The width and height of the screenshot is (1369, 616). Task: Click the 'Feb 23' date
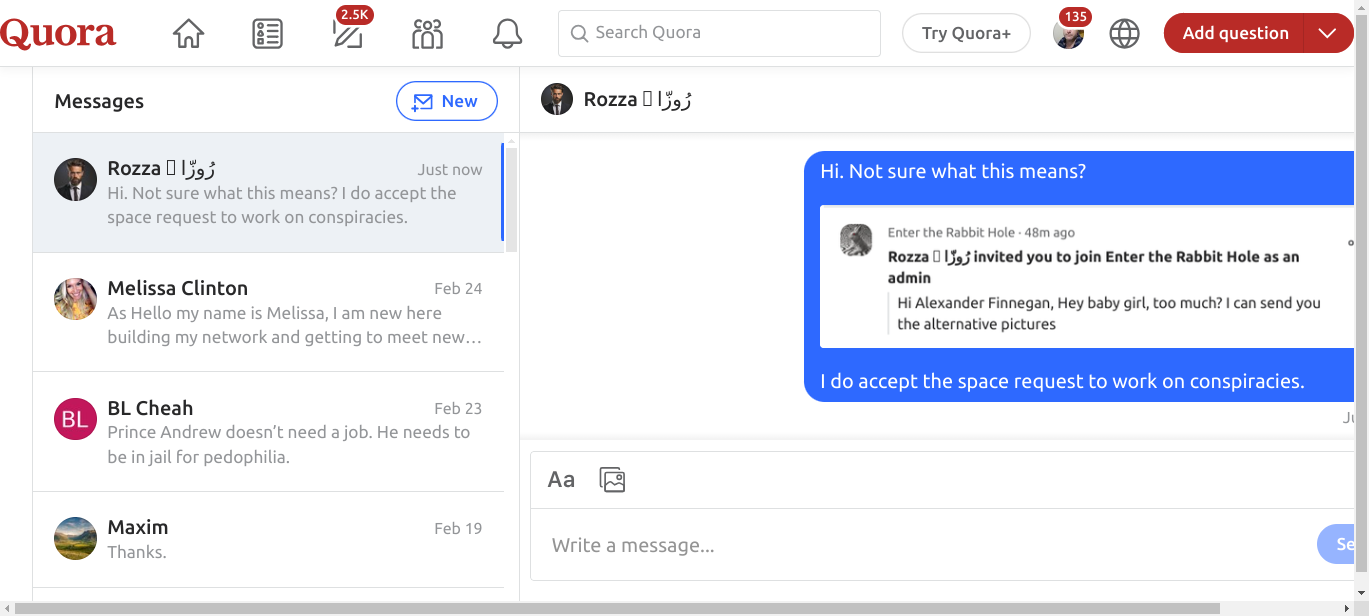pos(458,409)
